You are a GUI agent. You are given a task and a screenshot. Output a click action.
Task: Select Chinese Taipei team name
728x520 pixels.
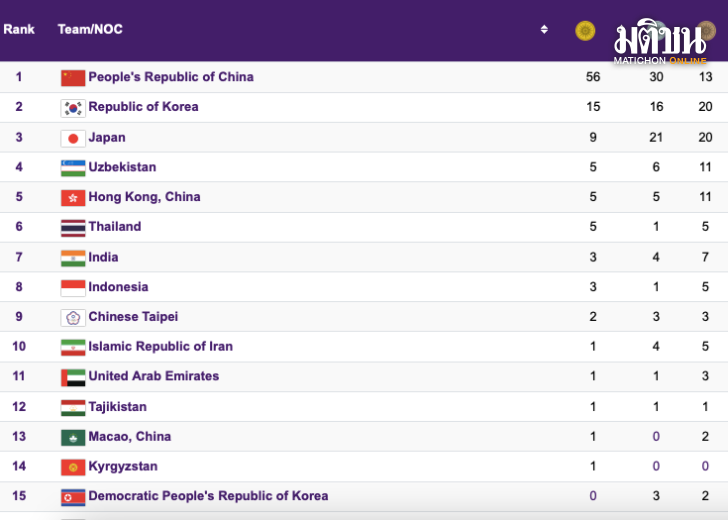[x=133, y=317]
